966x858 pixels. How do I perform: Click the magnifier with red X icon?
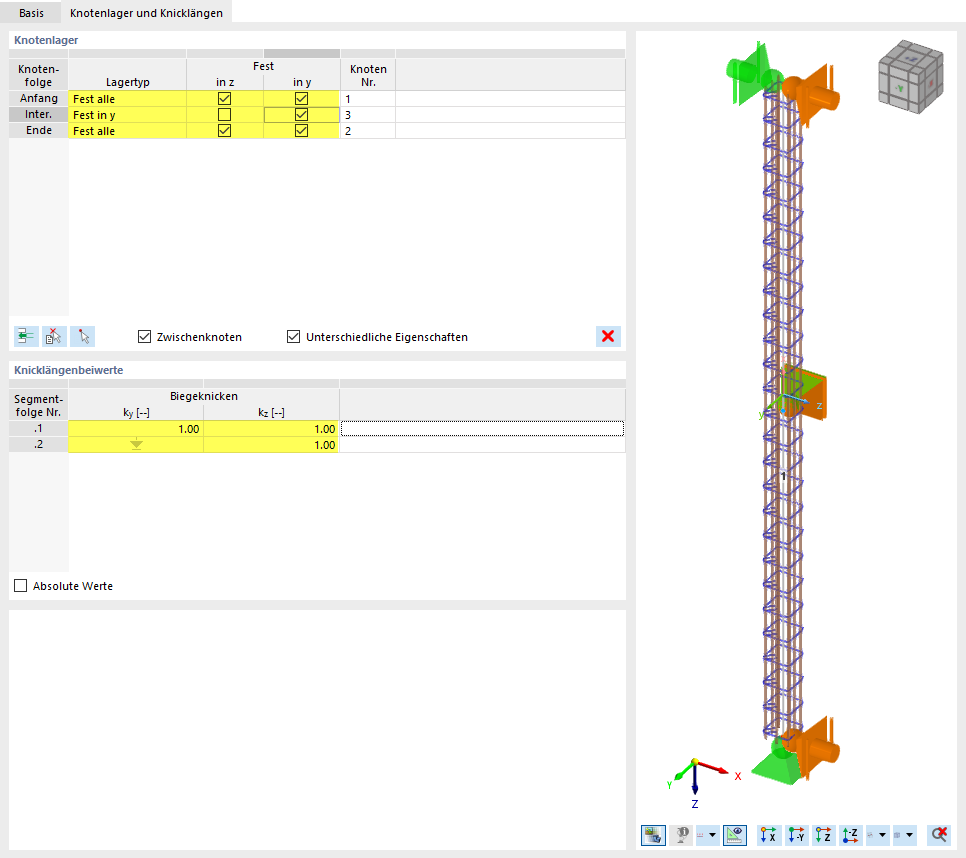click(939, 835)
